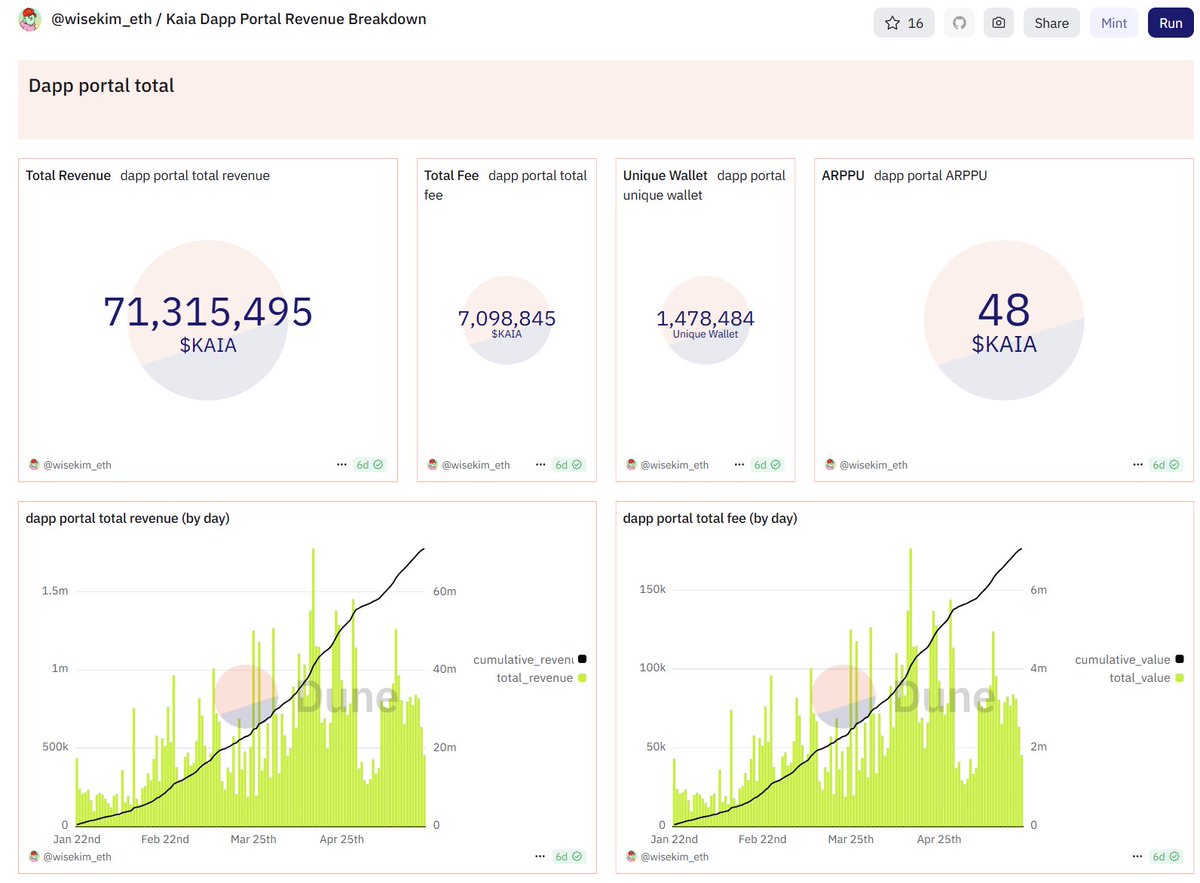The height and width of the screenshot is (883, 1200).
Task: Click the 6d freshness badge on Unique Wallet card
Action: click(x=768, y=465)
